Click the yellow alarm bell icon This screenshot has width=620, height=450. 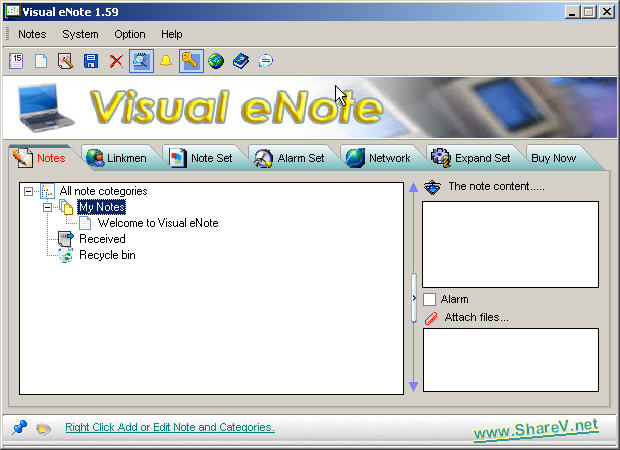tap(166, 61)
